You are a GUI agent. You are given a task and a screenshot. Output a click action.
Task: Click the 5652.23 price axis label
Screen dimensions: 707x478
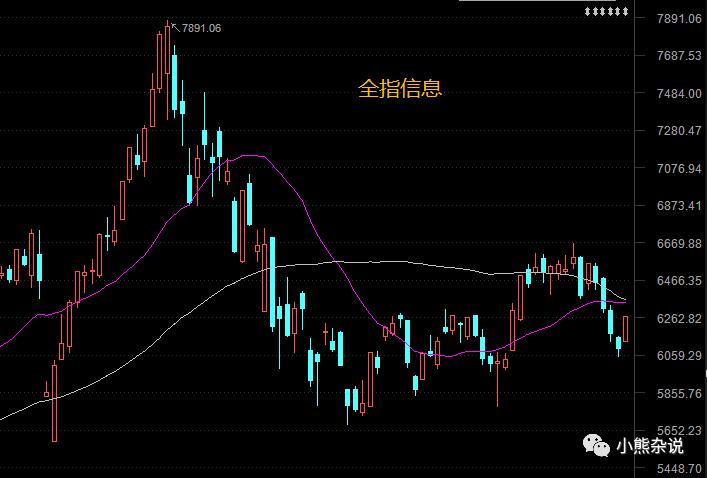(679, 431)
